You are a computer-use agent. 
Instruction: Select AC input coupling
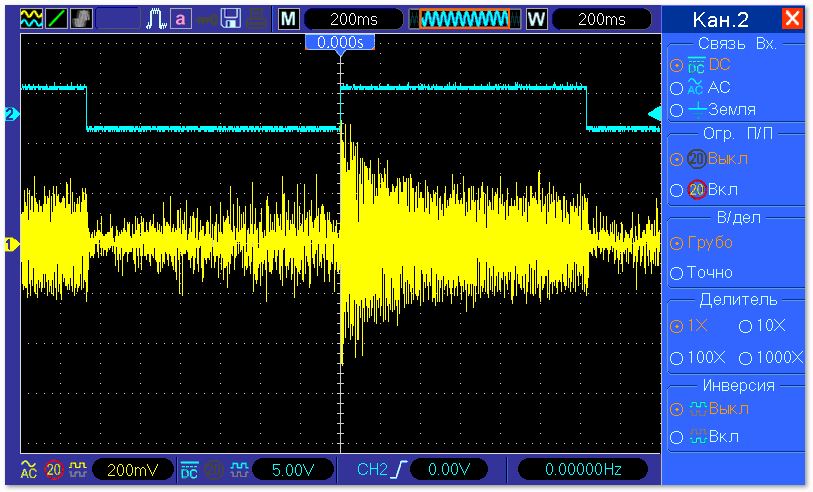coord(677,87)
